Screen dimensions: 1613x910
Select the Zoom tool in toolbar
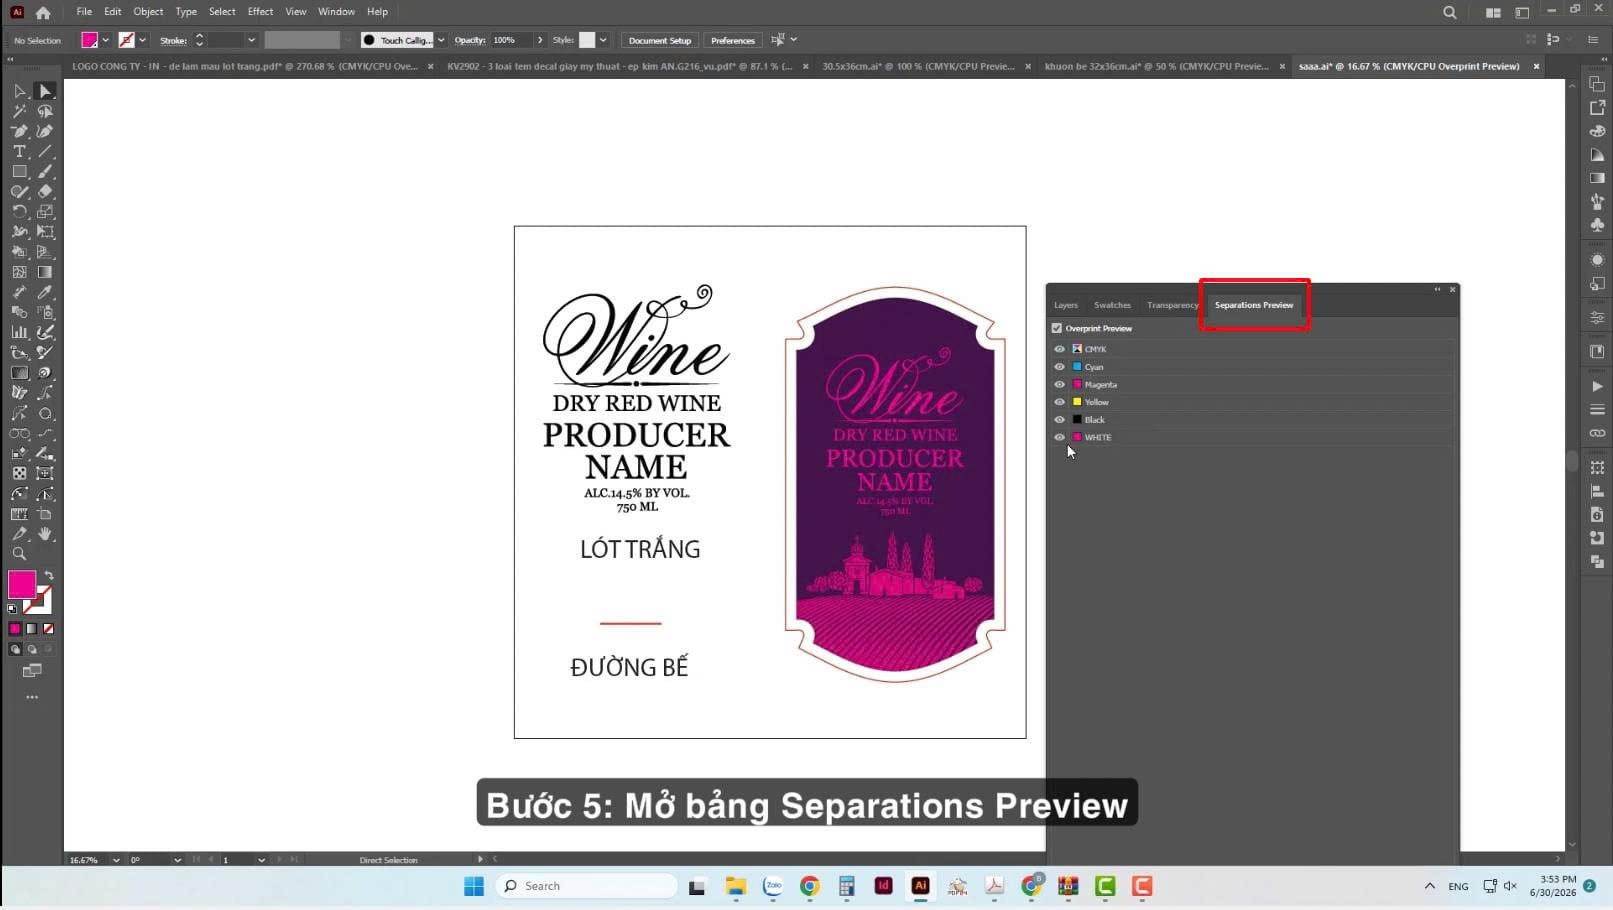(x=19, y=553)
